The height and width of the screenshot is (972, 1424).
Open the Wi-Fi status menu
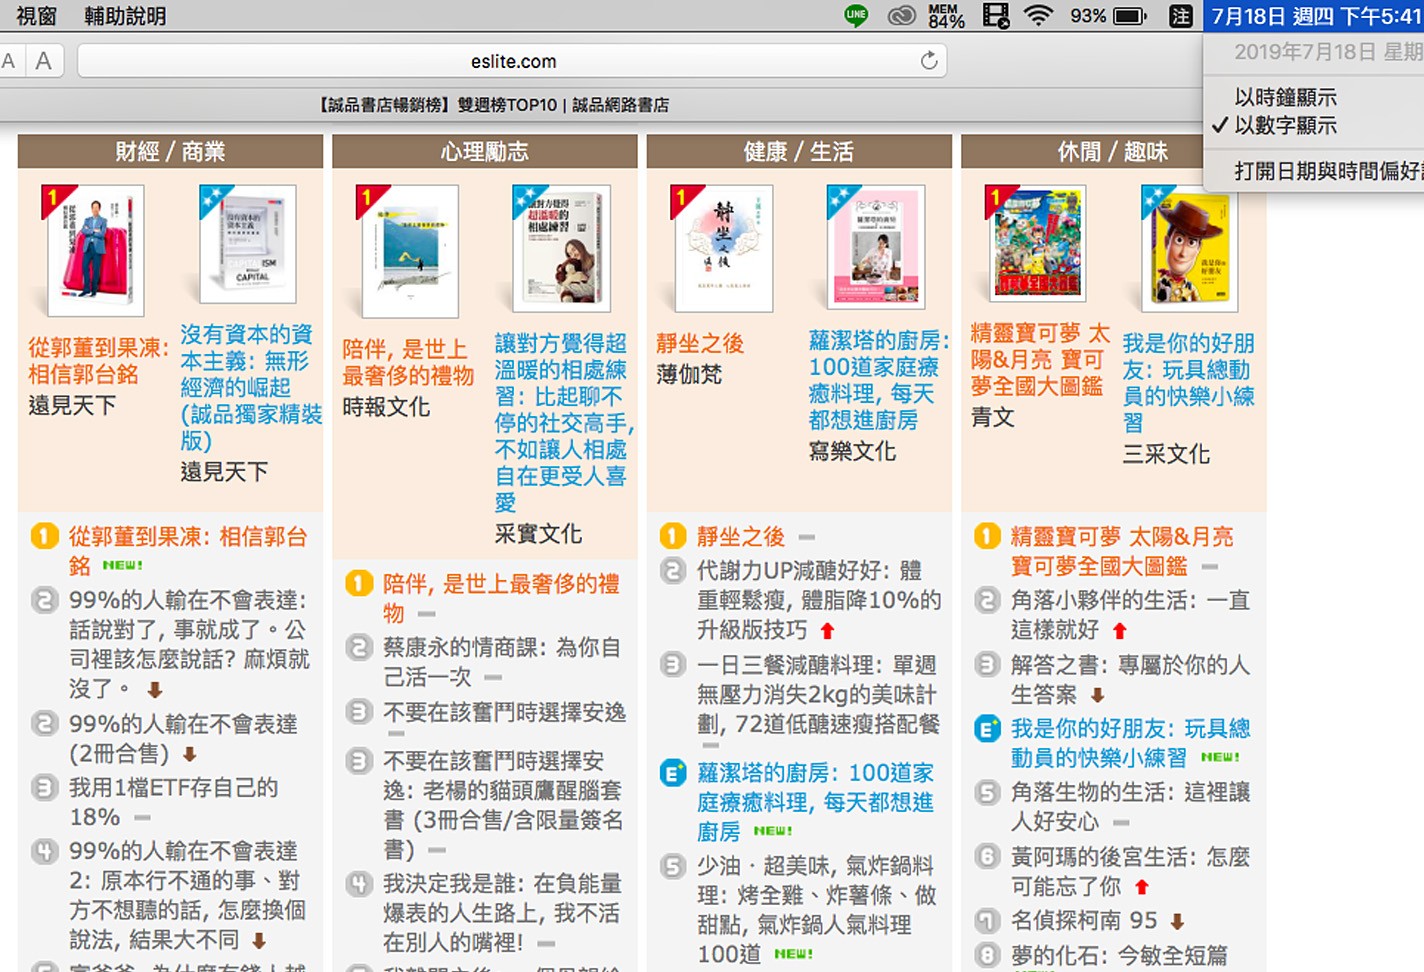tap(1039, 15)
